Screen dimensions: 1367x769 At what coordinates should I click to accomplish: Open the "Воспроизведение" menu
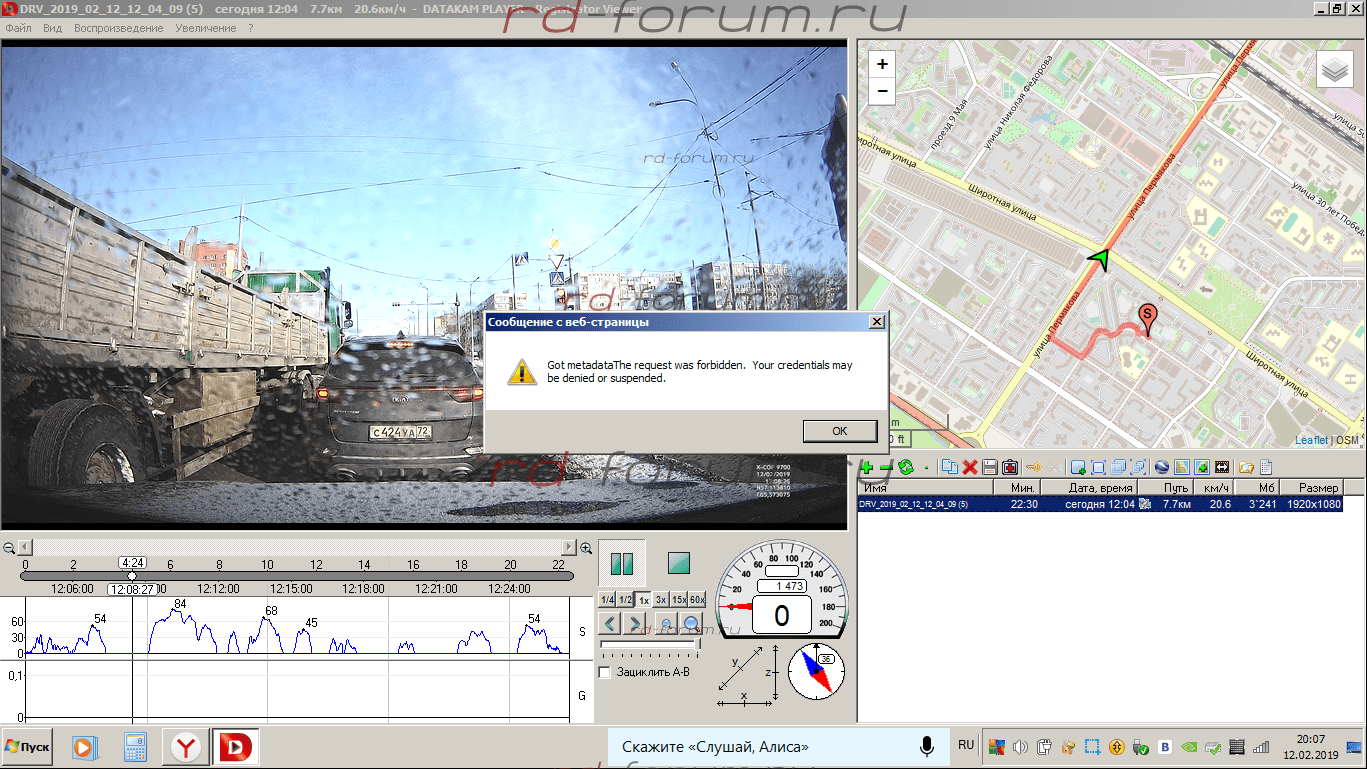(x=118, y=28)
